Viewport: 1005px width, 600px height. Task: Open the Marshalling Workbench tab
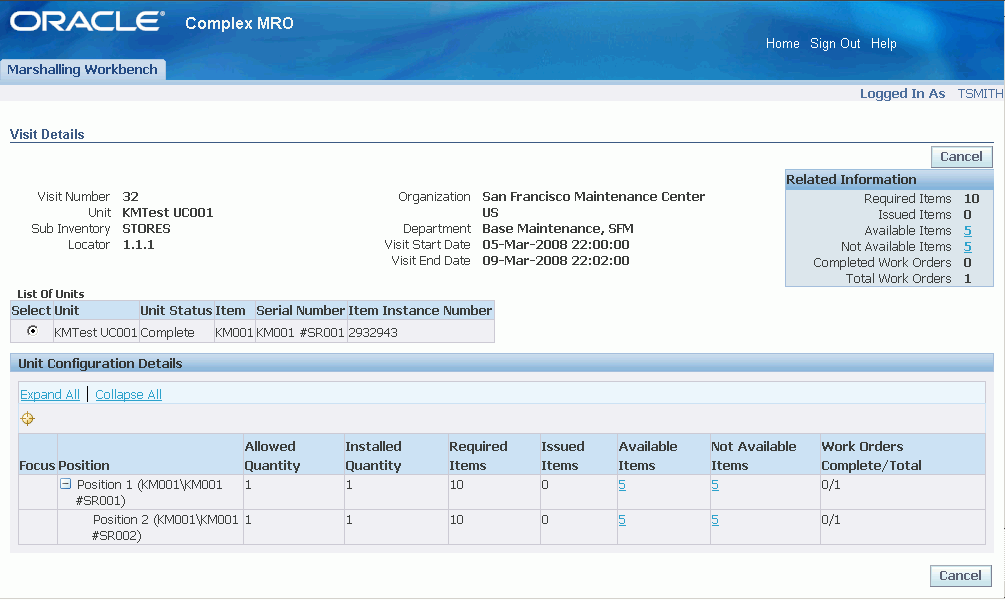82,69
